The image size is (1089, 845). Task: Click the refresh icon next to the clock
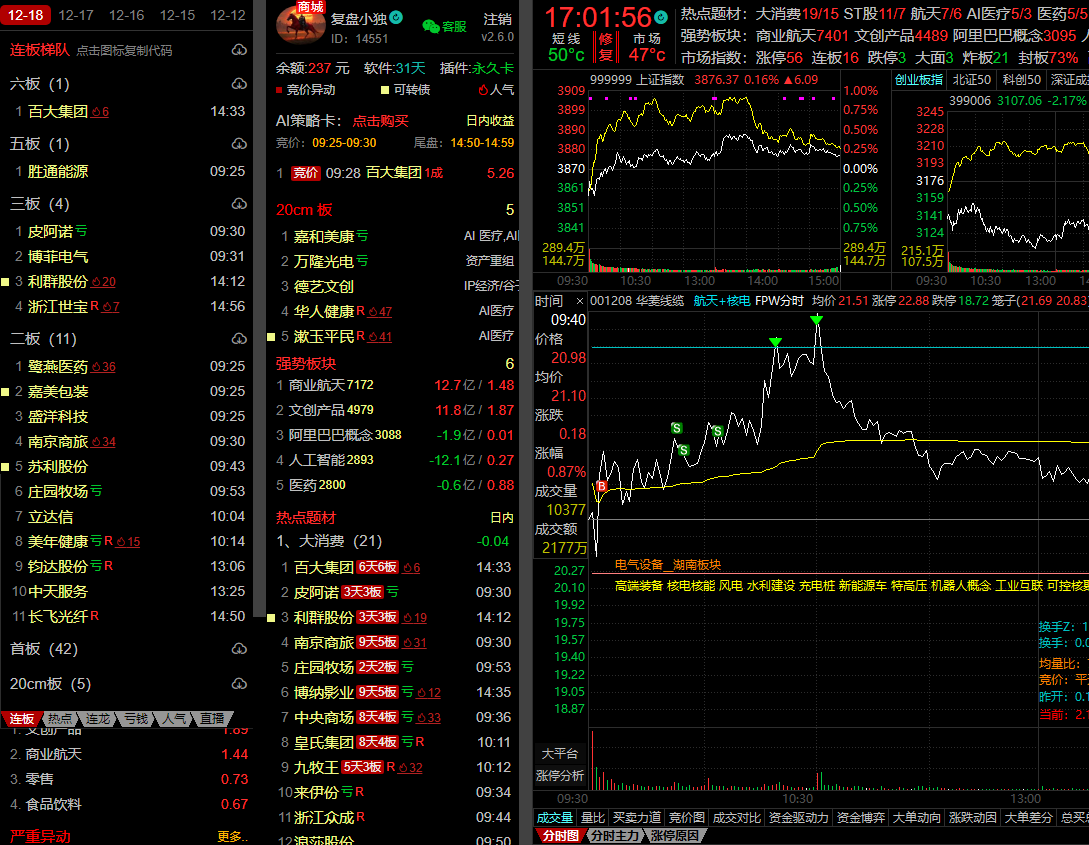pyautogui.click(x=662, y=18)
